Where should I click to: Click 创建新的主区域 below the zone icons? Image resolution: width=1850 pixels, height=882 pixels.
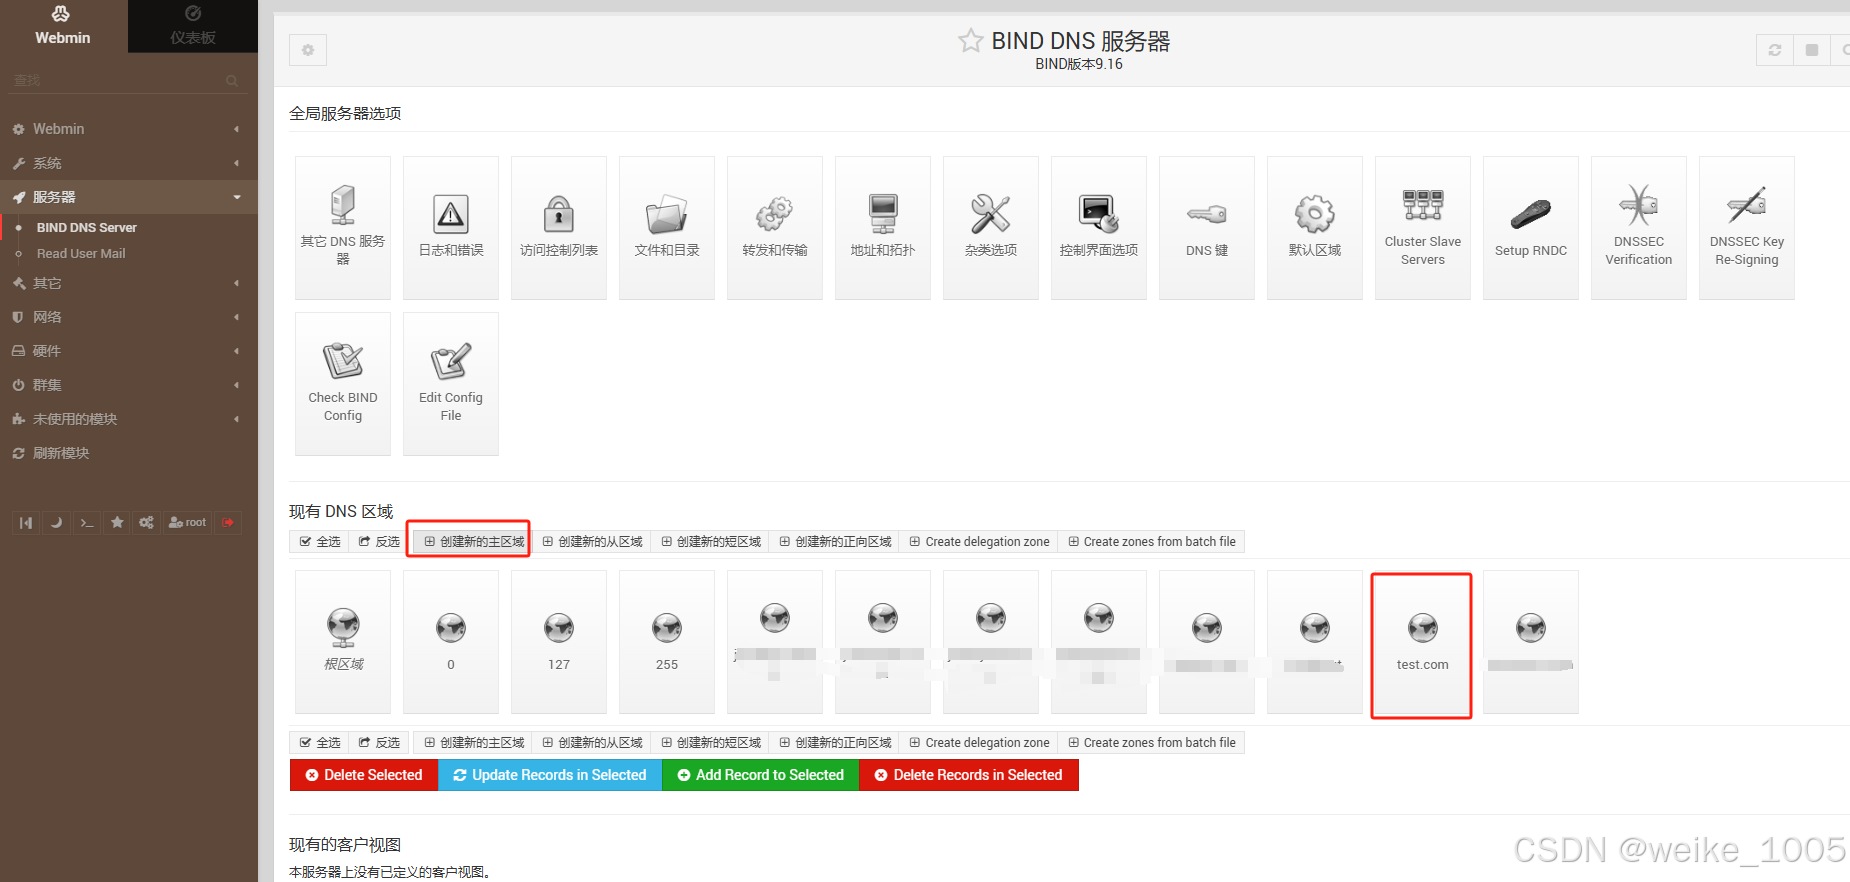click(x=474, y=742)
